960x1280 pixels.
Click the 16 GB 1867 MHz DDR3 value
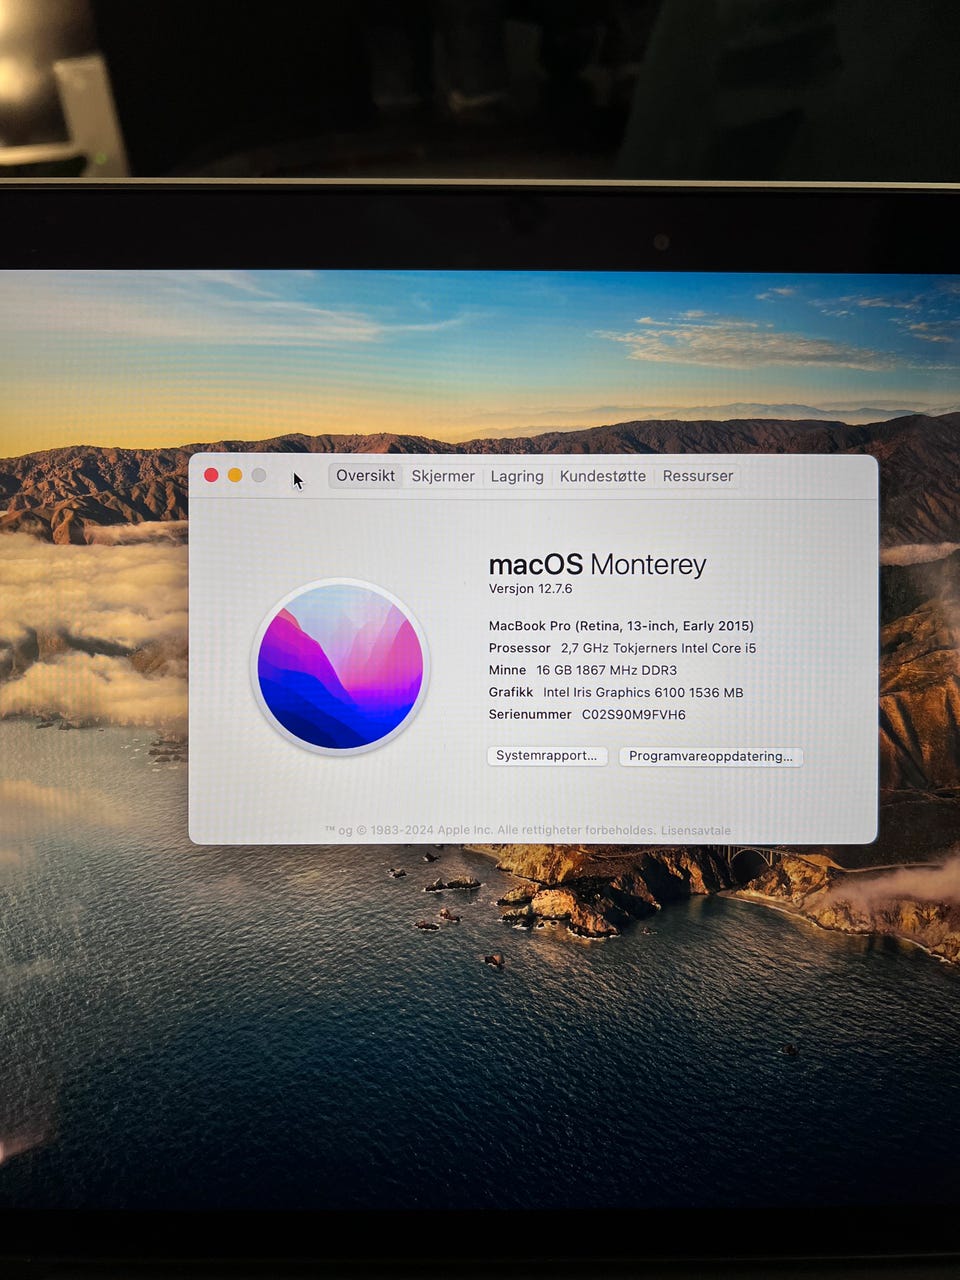pyautogui.click(x=606, y=670)
